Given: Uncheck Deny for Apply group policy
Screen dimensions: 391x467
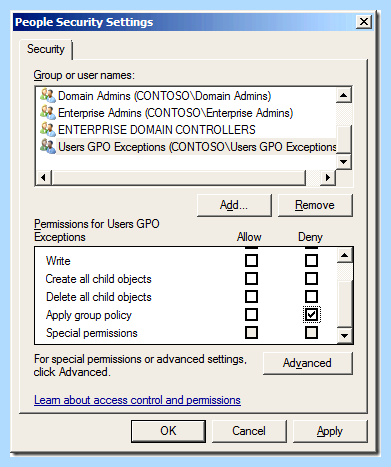Looking at the screenshot, I should pos(311,314).
